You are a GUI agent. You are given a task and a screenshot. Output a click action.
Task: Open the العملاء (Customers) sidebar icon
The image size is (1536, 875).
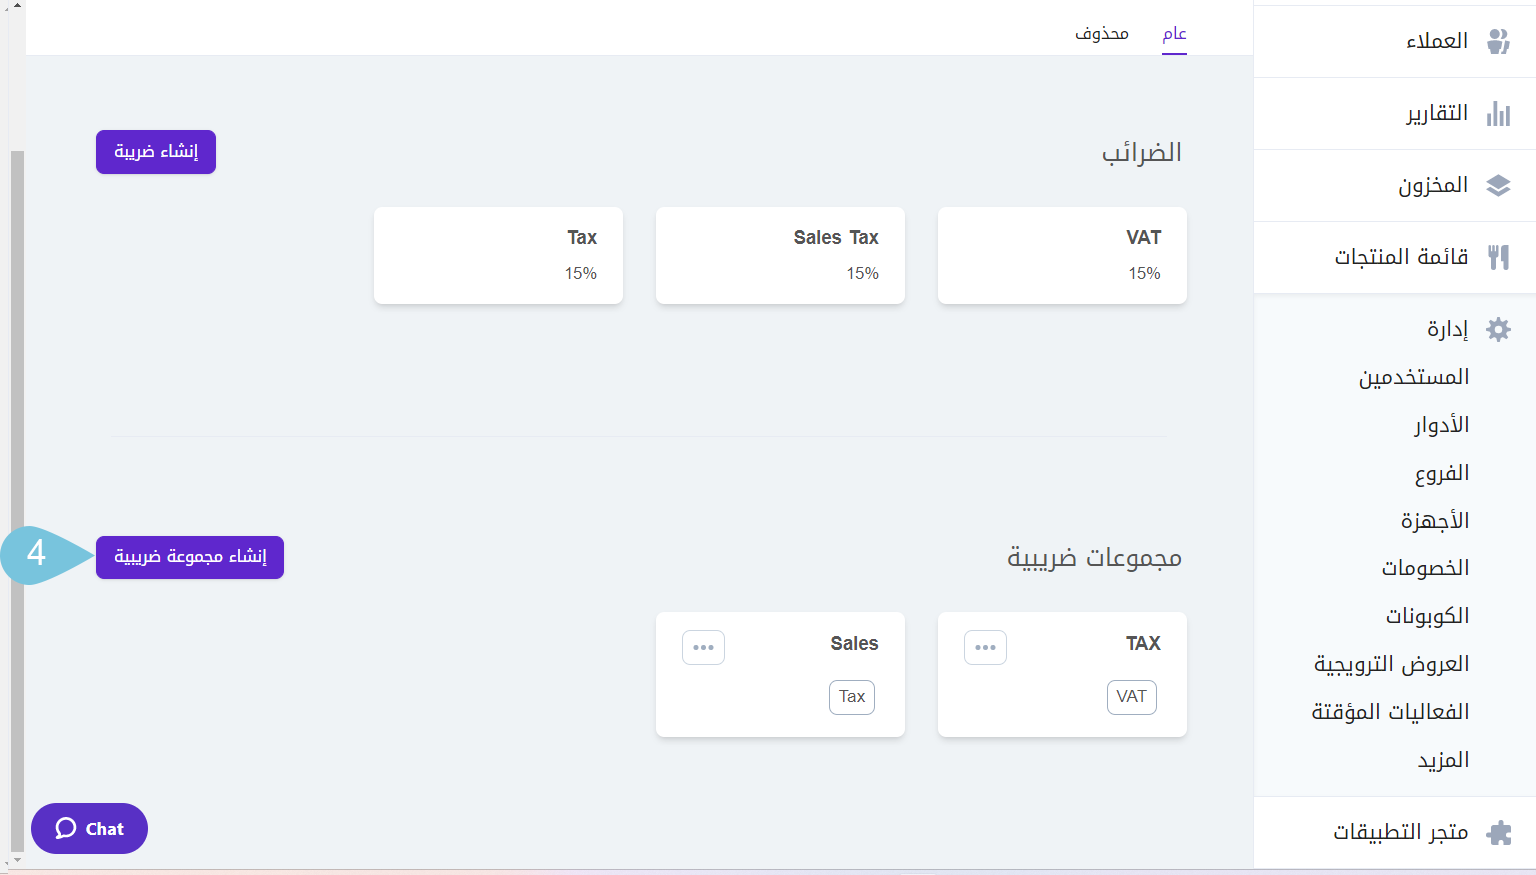(x=1497, y=40)
